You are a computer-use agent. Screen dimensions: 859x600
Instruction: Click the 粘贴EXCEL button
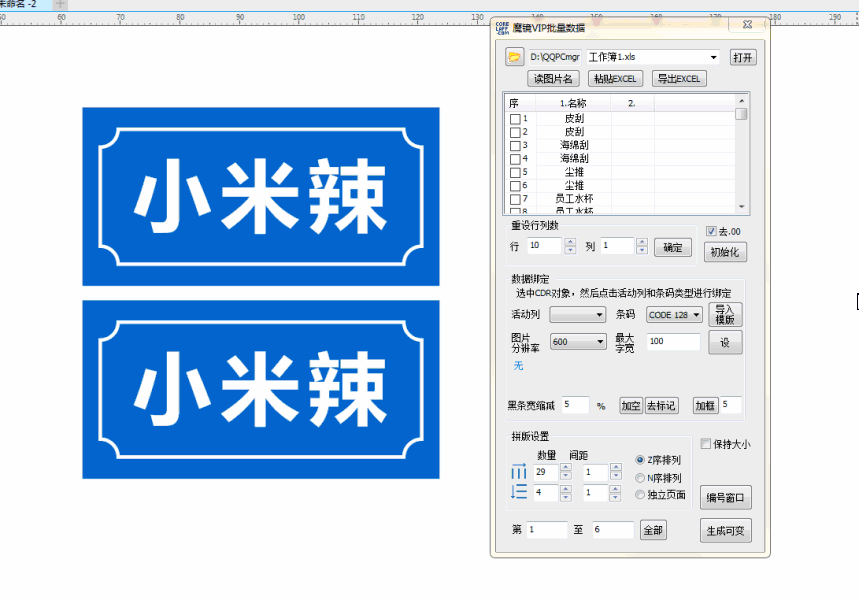tap(615, 79)
